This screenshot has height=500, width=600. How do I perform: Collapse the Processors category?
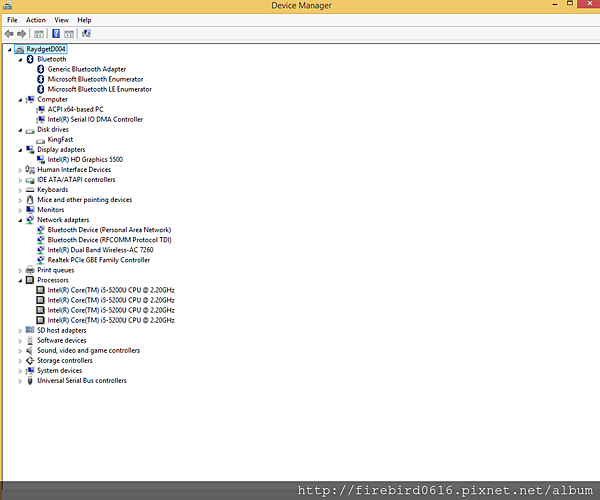[20, 281]
